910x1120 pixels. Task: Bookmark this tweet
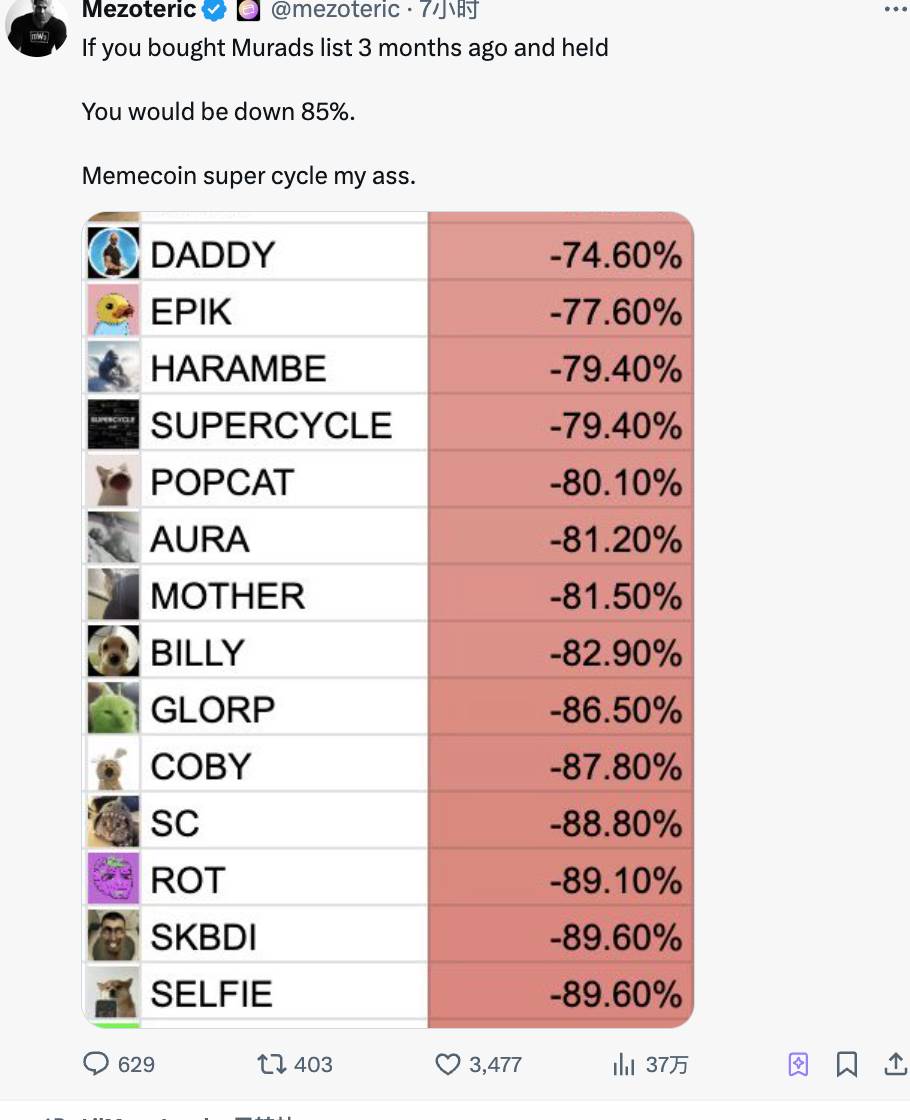pos(846,1064)
